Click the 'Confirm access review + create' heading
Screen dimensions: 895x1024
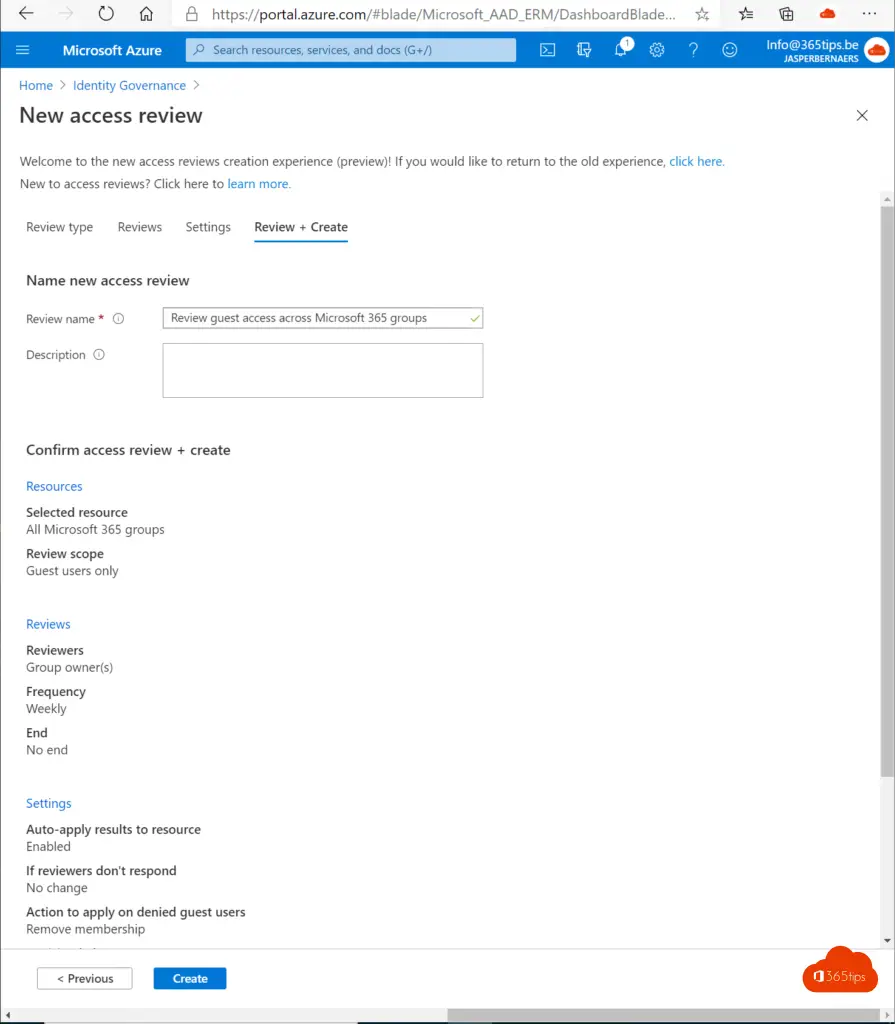(x=128, y=450)
